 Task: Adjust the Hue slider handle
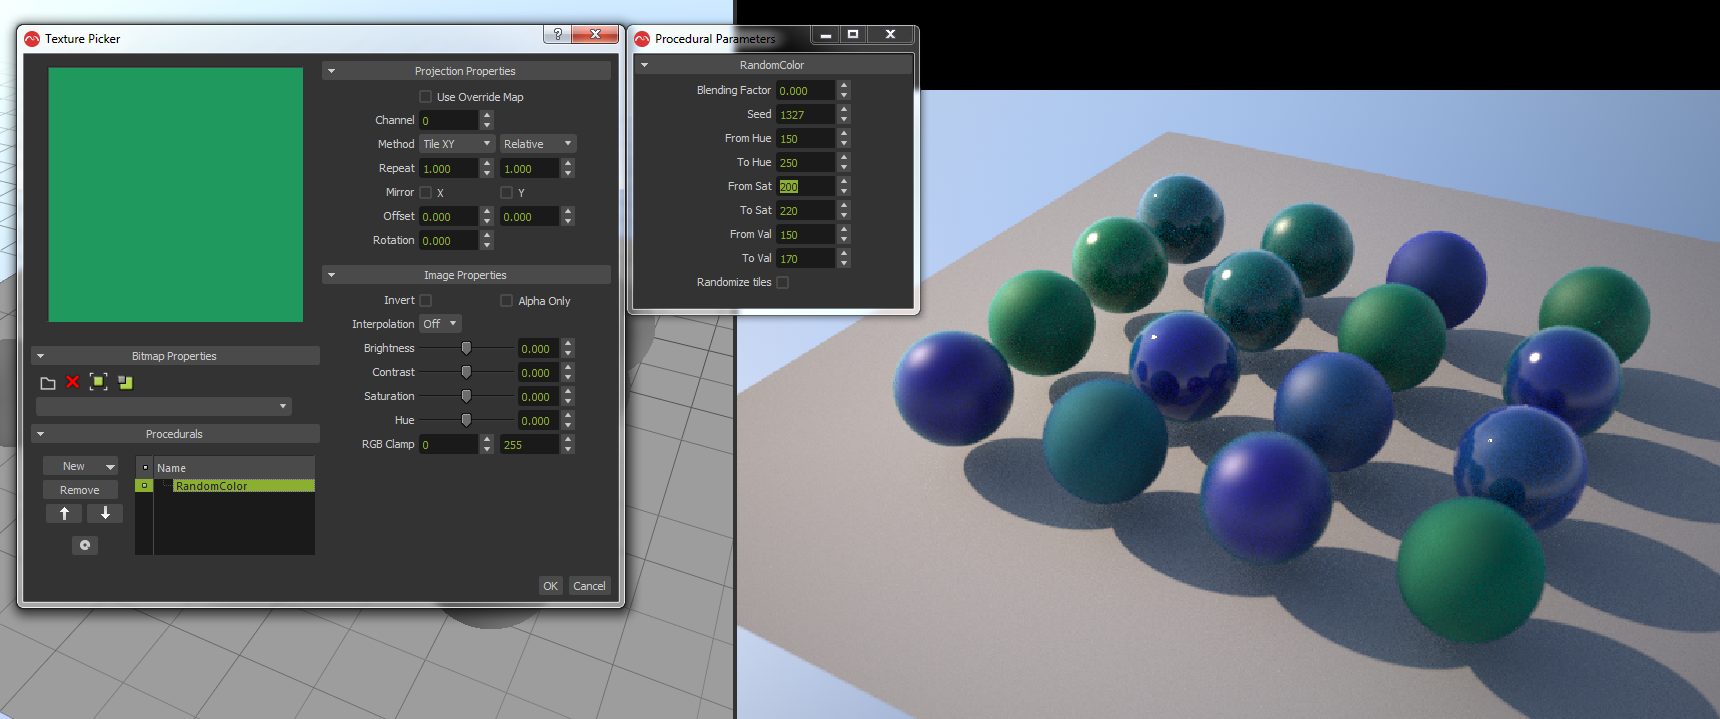coord(466,420)
